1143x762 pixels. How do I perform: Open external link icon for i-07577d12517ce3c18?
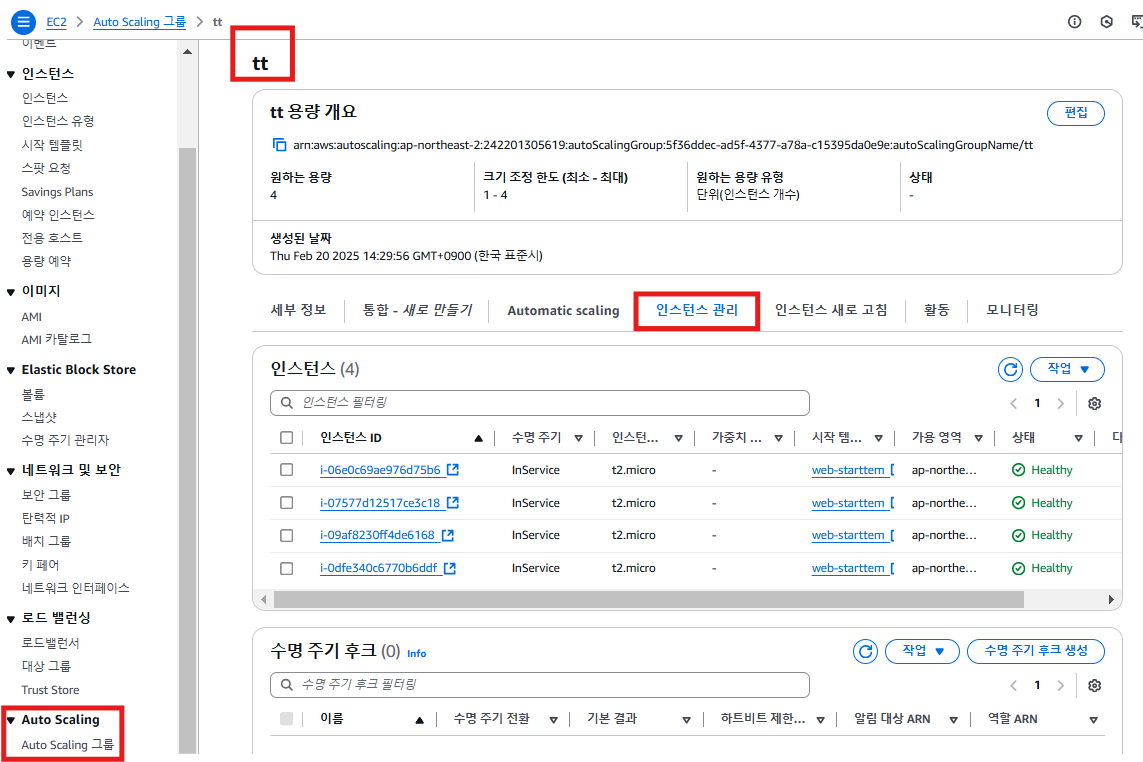(x=453, y=502)
